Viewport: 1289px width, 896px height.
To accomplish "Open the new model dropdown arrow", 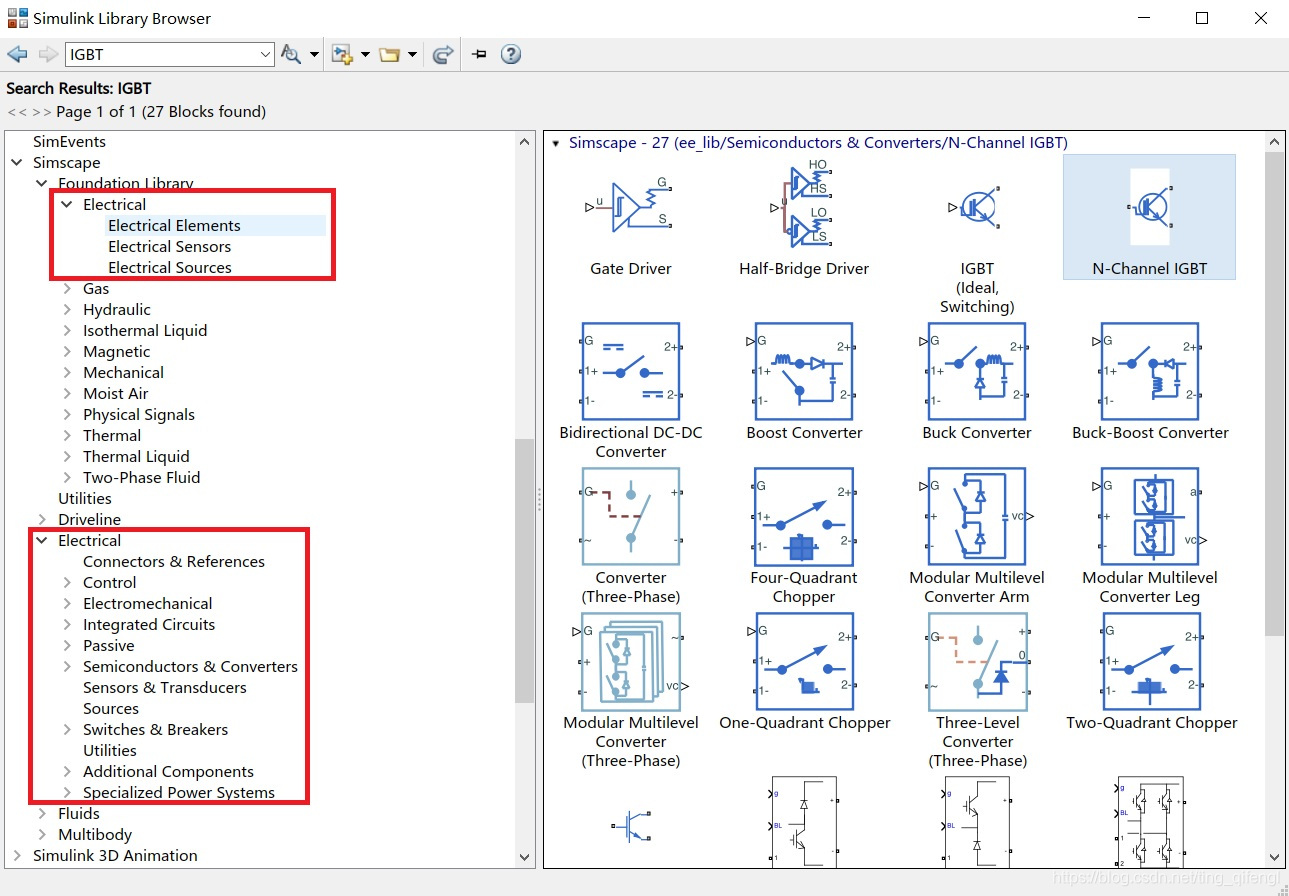I will tap(365, 54).
